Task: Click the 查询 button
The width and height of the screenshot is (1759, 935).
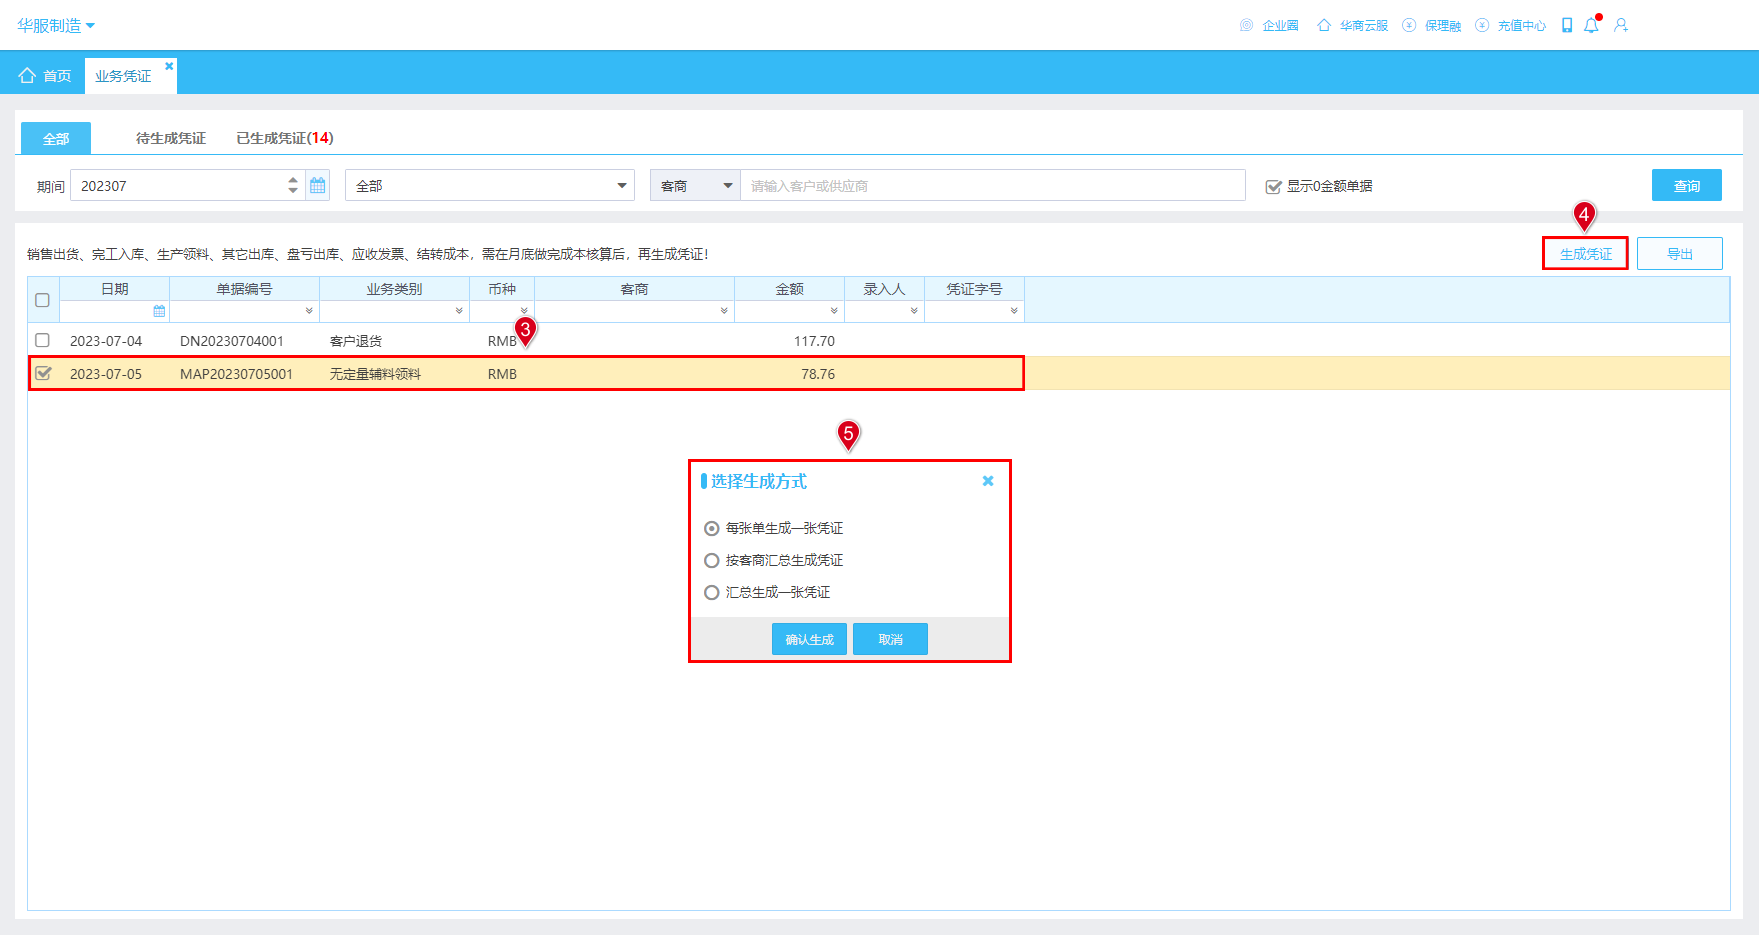Action: (x=1687, y=185)
